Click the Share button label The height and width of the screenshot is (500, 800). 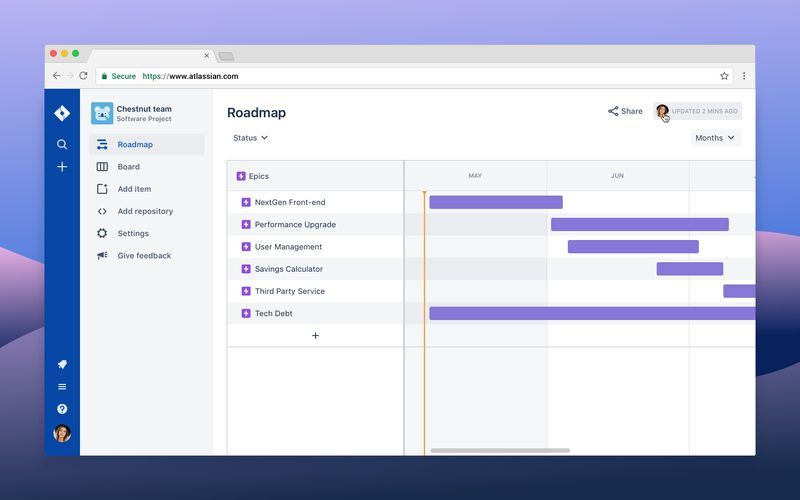(x=632, y=111)
